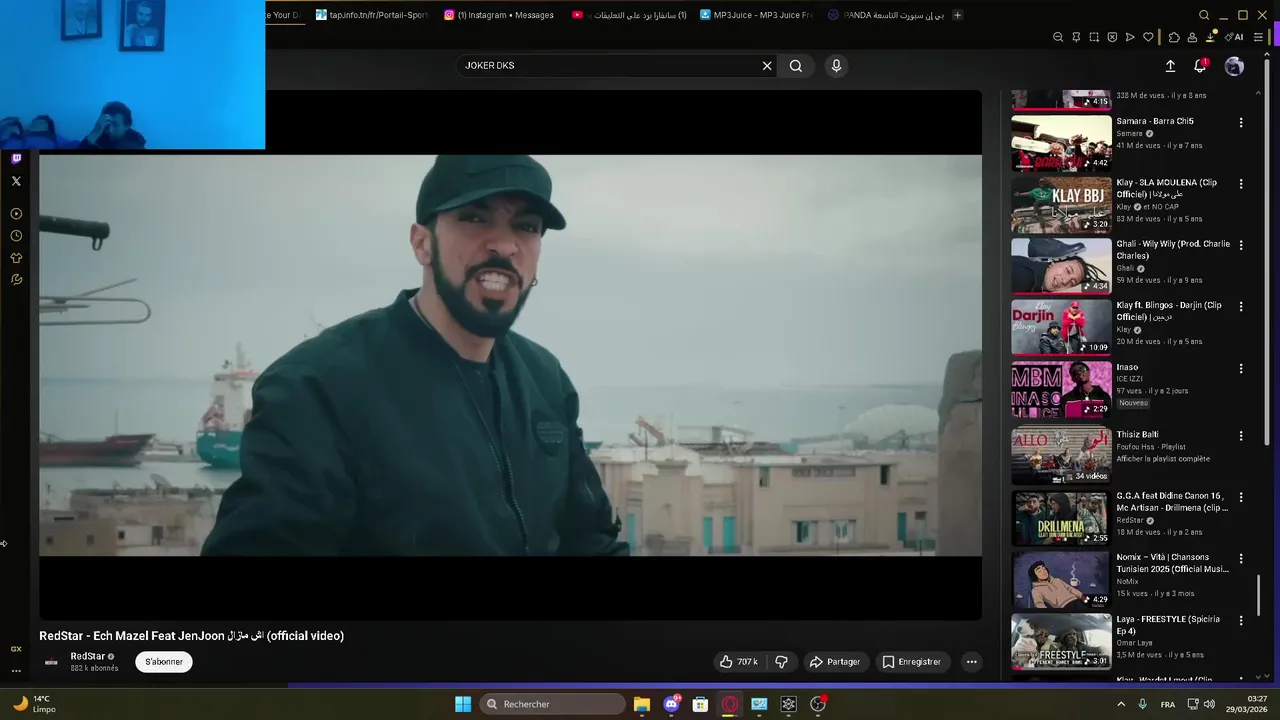Click the YouTube search magnifier button

click(796, 66)
